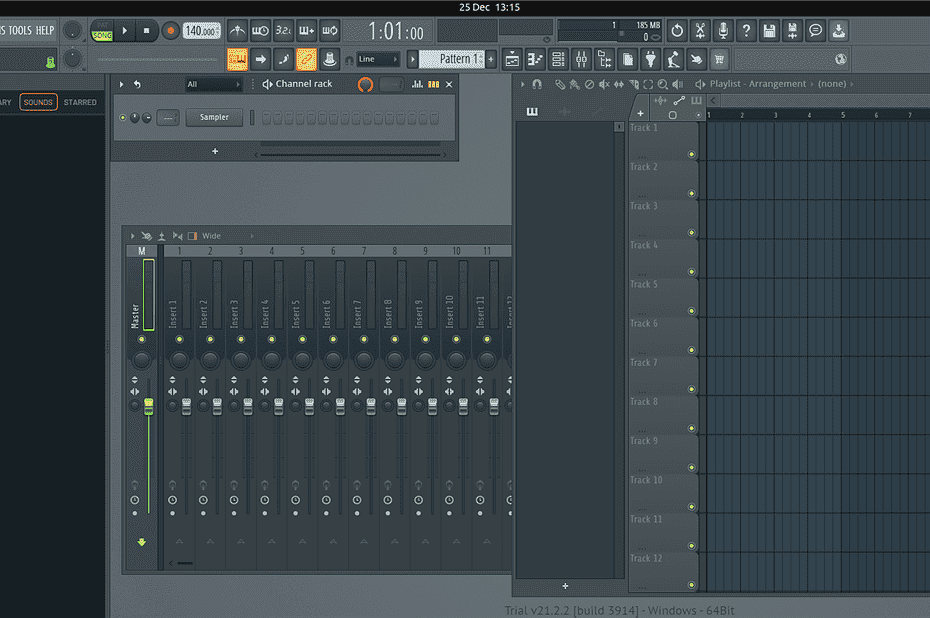Open the Browser view button
Image resolution: width=930 pixels, height=618 pixels.
[604, 59]
